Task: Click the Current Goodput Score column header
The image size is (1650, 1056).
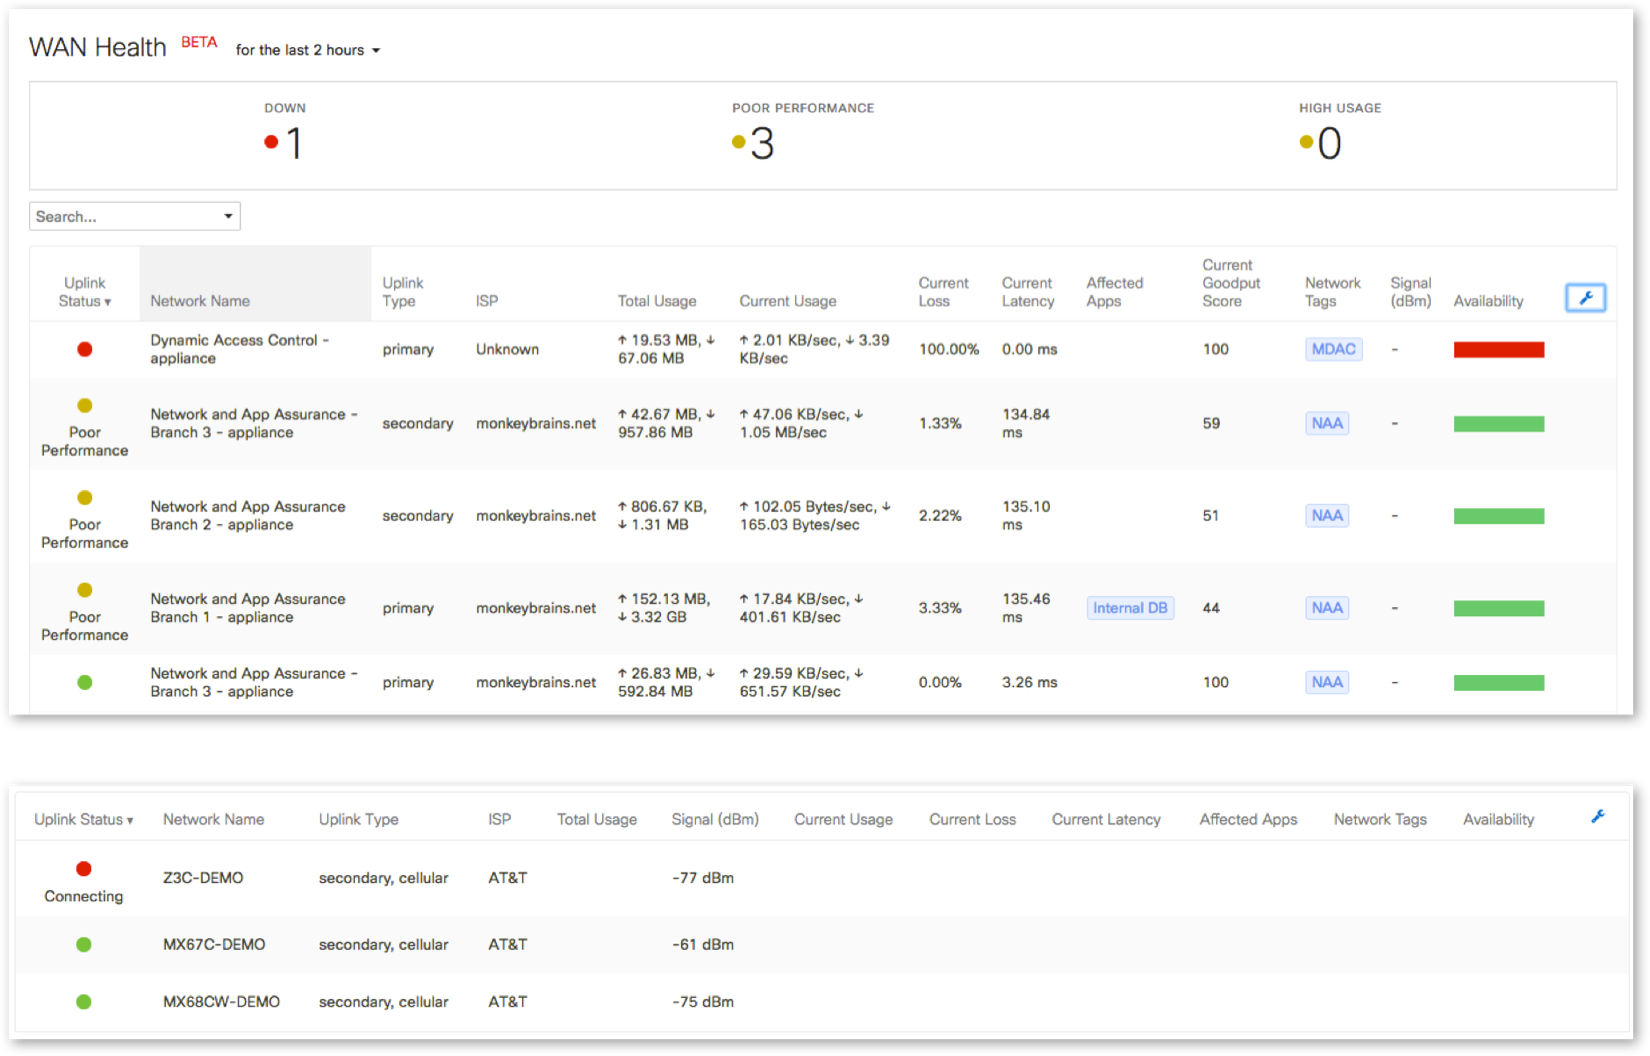Action: 1231,283
